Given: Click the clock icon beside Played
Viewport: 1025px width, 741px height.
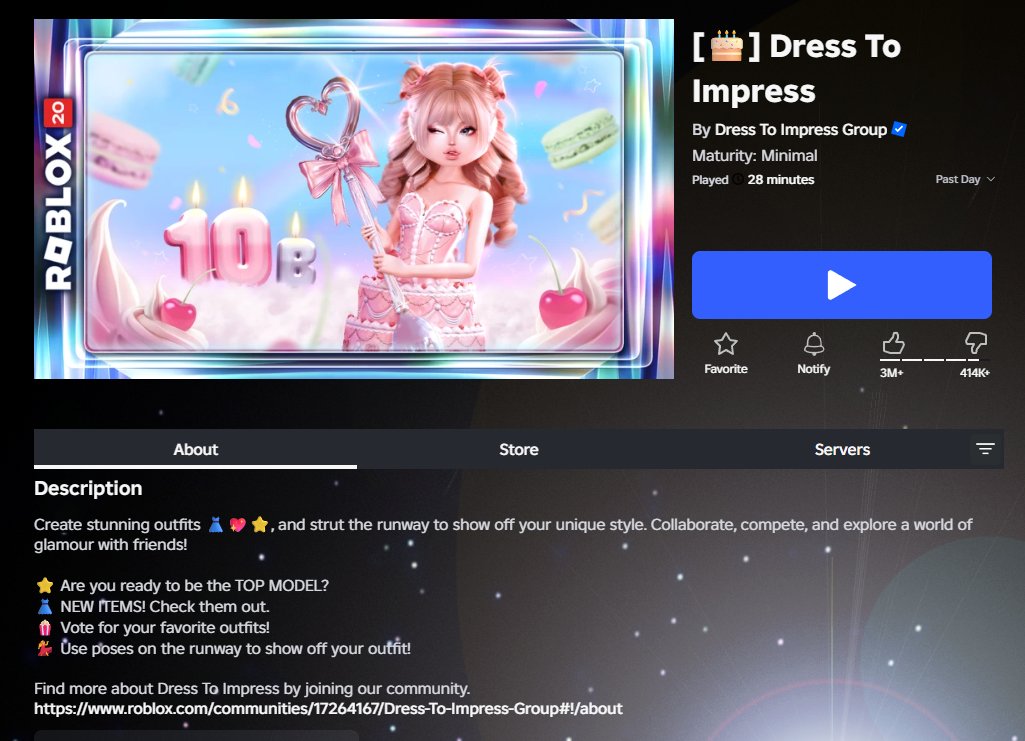Looking at the screenshot, I should [x=738, y=180].
